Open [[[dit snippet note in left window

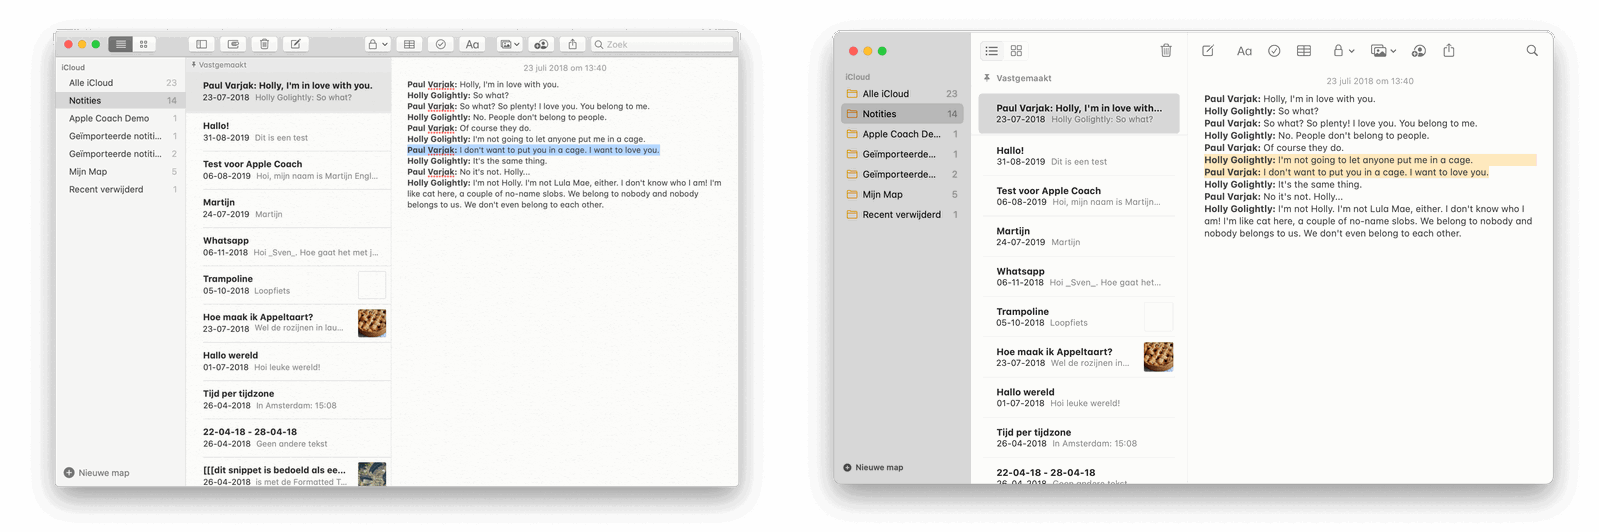(288, 474)
